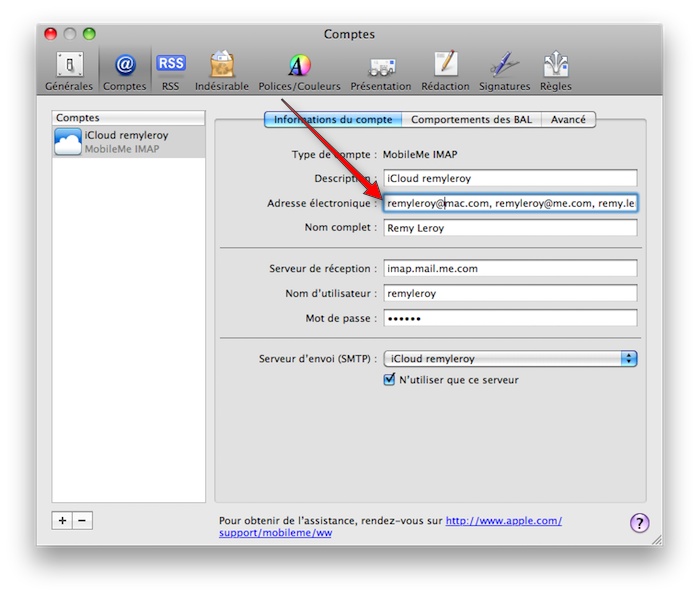The width and height of the screenshot is (700, 596).
Task: Add a new account with plus button
Action: pyautogui.click(x=62, y=521)
